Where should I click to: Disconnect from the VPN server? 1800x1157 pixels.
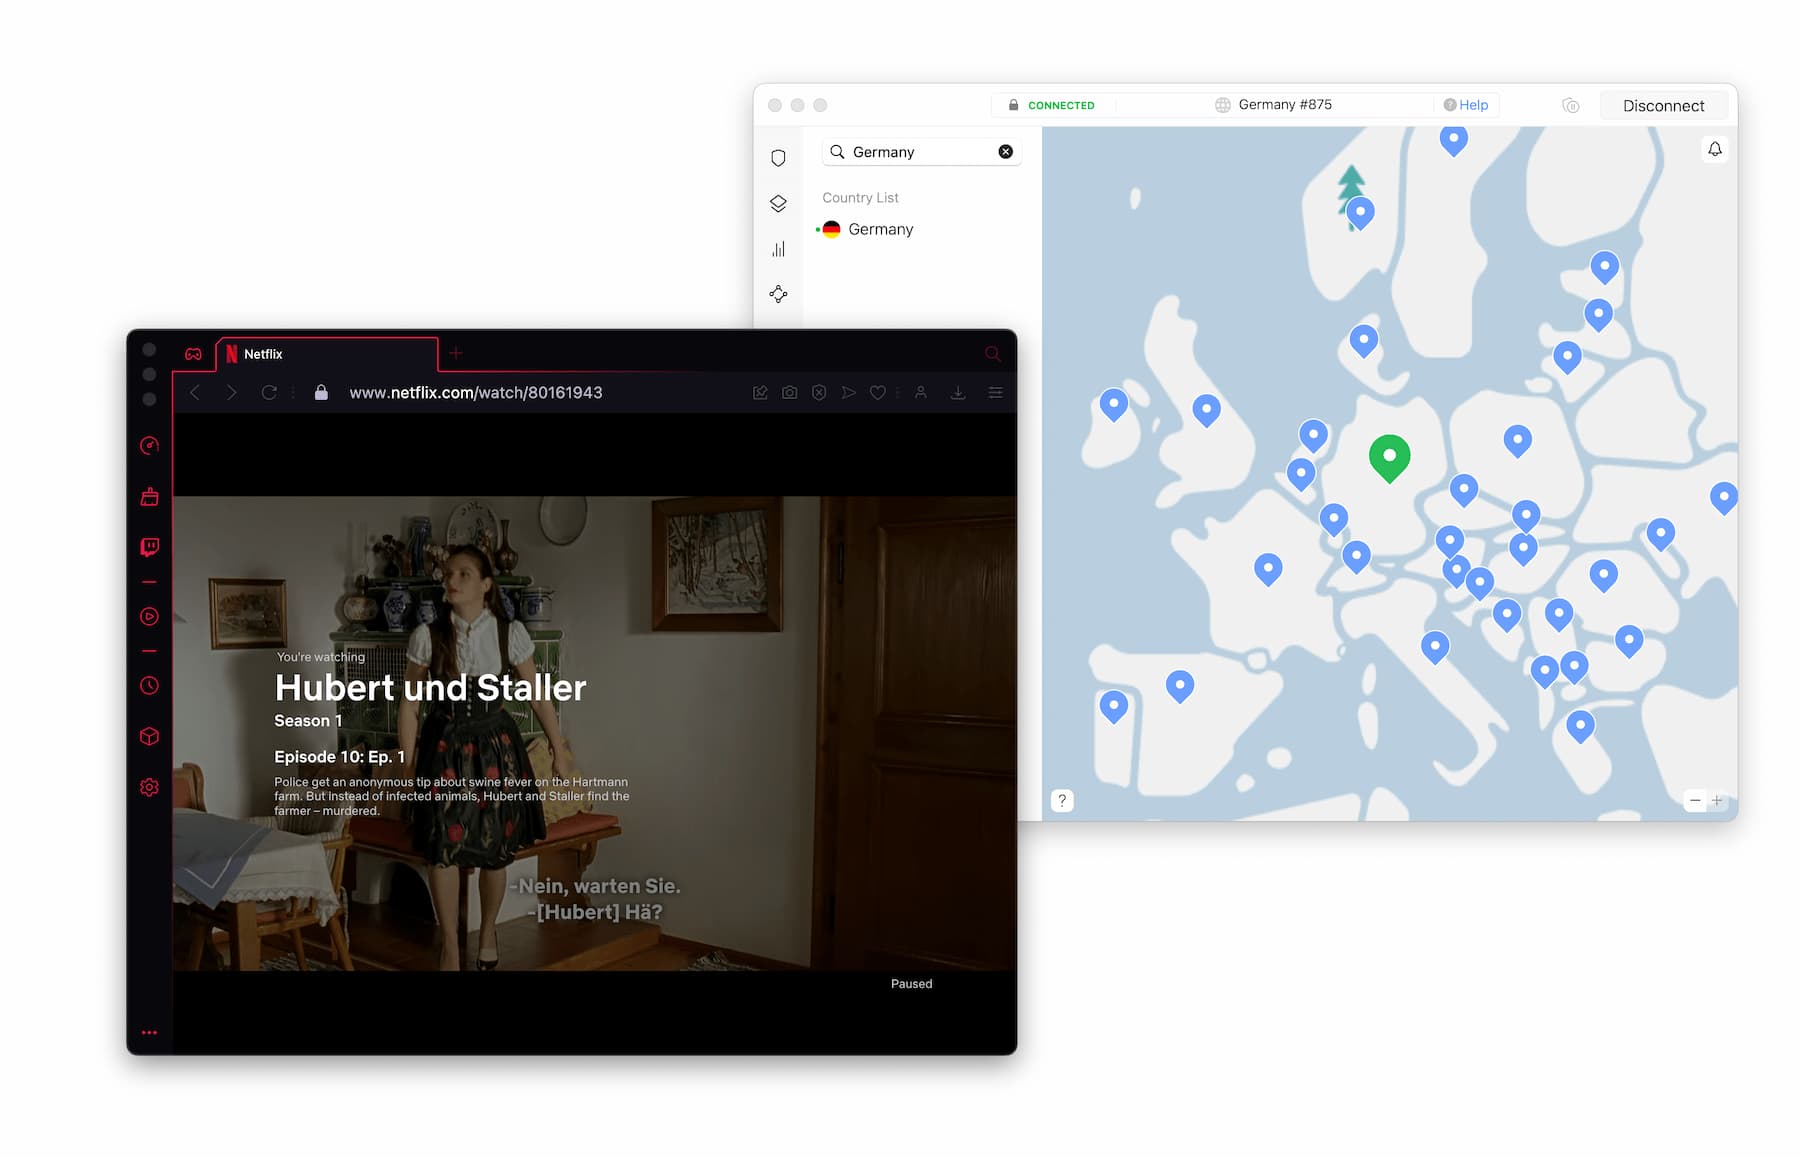[x=1663, y=106]
